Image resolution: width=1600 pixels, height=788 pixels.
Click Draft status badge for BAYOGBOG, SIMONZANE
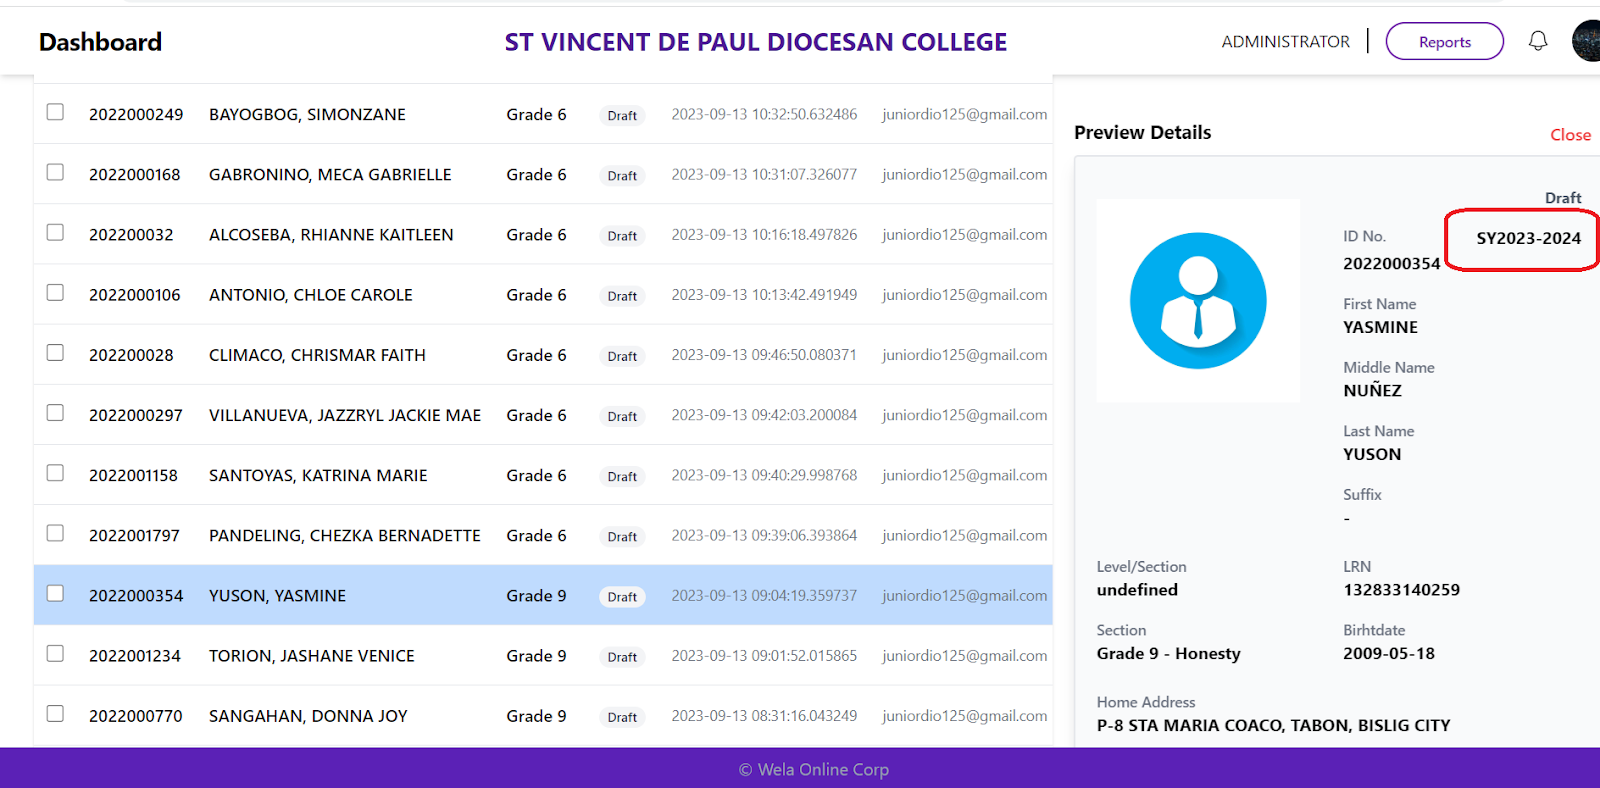pyautogui.click(x=622, y=116)
